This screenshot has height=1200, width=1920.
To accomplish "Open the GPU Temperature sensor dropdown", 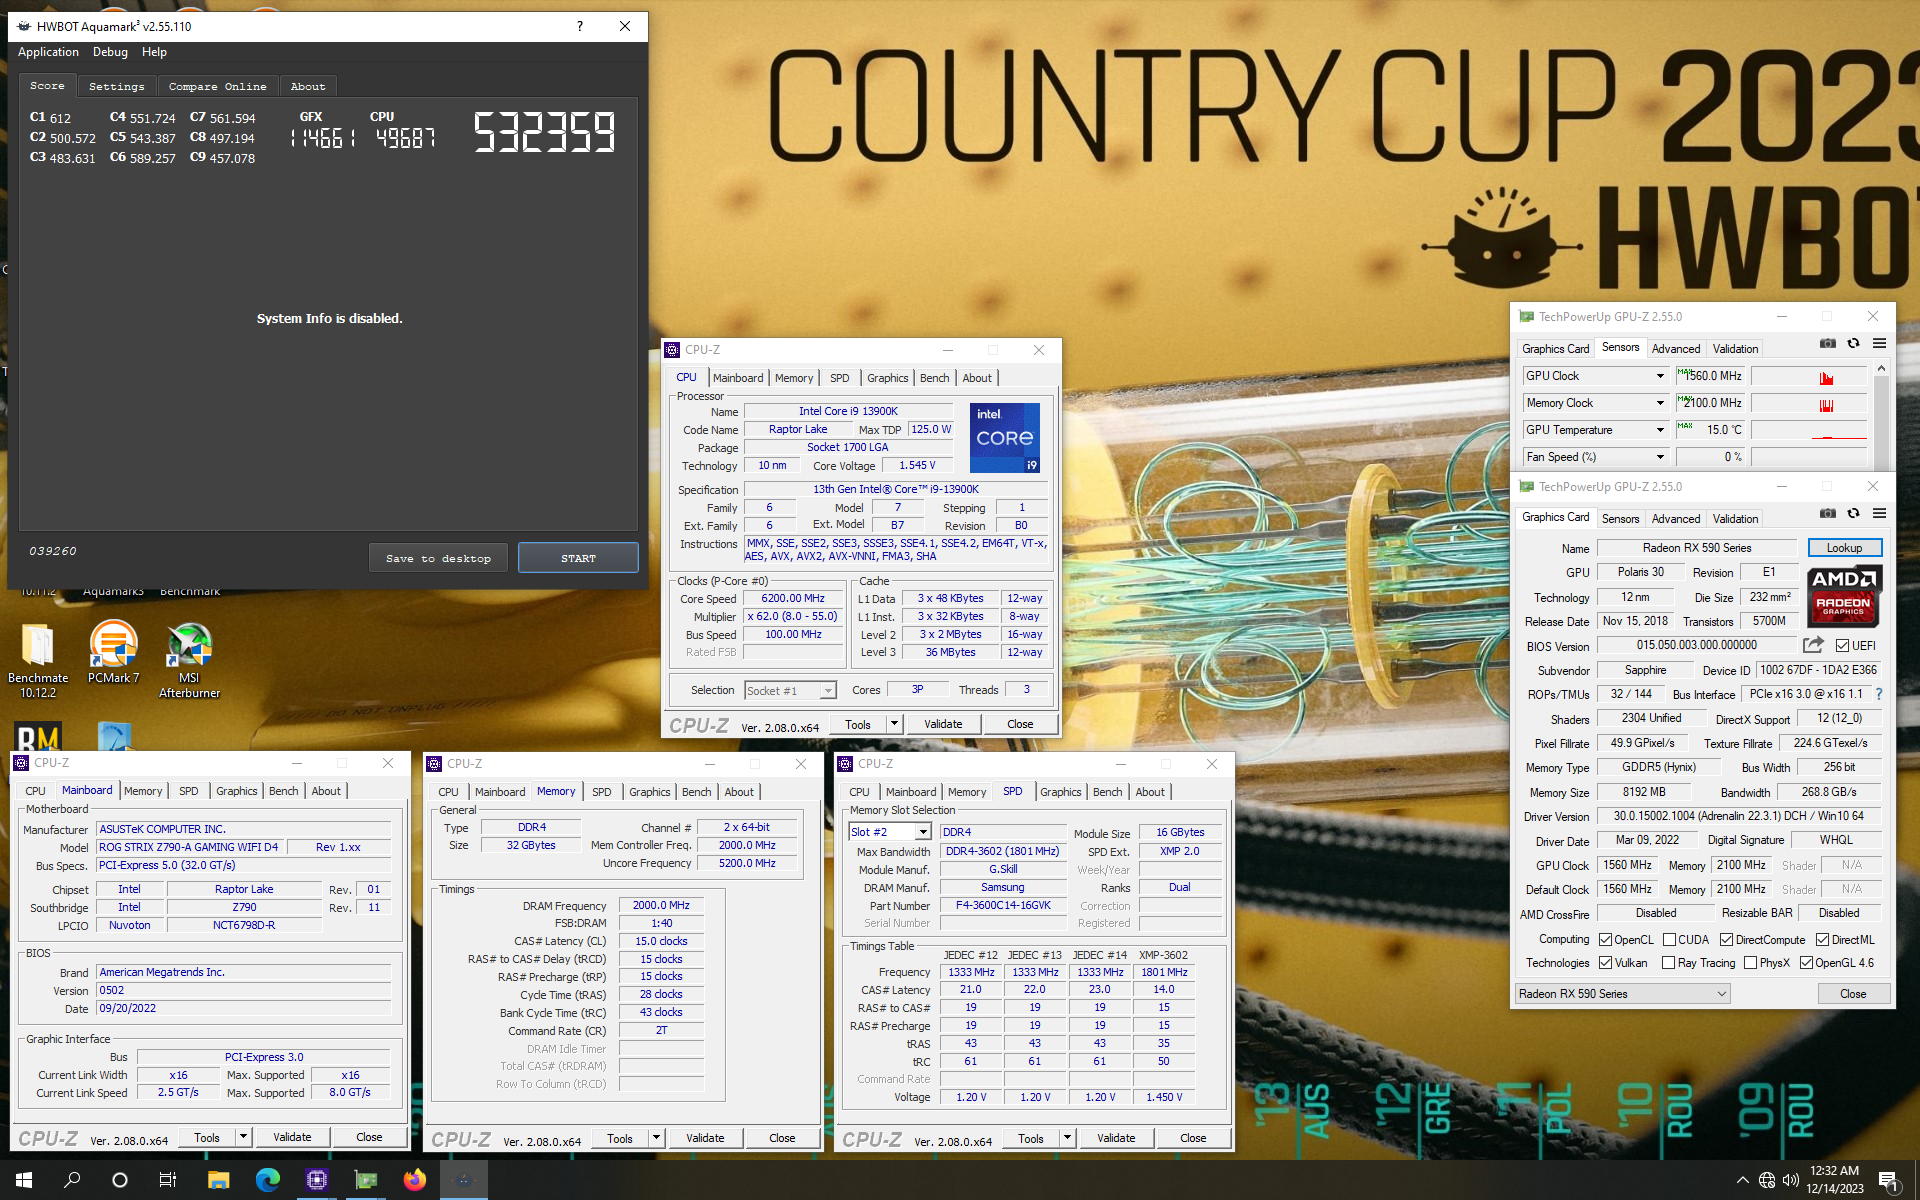I will coord(1660,430).
